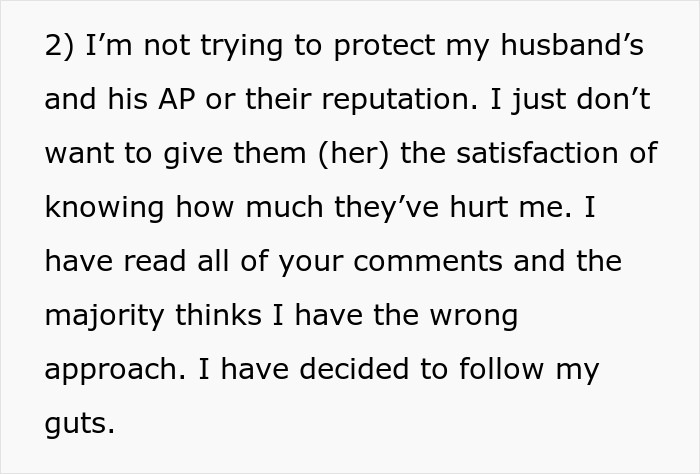The height and width of the screenshot is (474, 700).
Task: Click the word "follow"
Action: (x=500, y=370)
